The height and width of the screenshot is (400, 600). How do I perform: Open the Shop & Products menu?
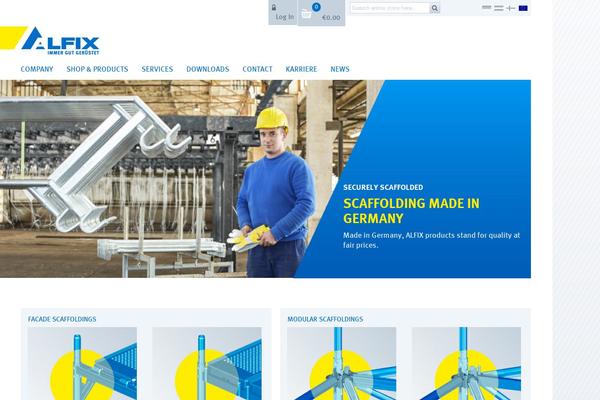tap(97, 69)
